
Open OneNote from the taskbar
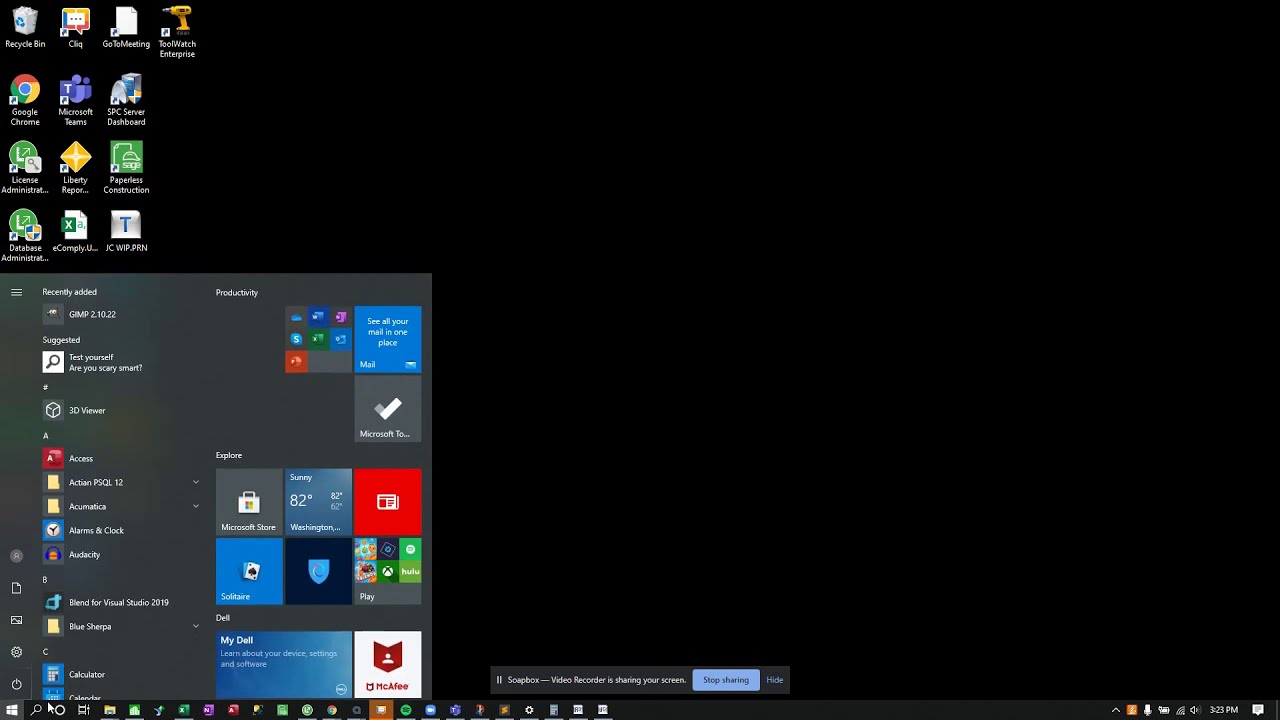(x=208, y=710)
